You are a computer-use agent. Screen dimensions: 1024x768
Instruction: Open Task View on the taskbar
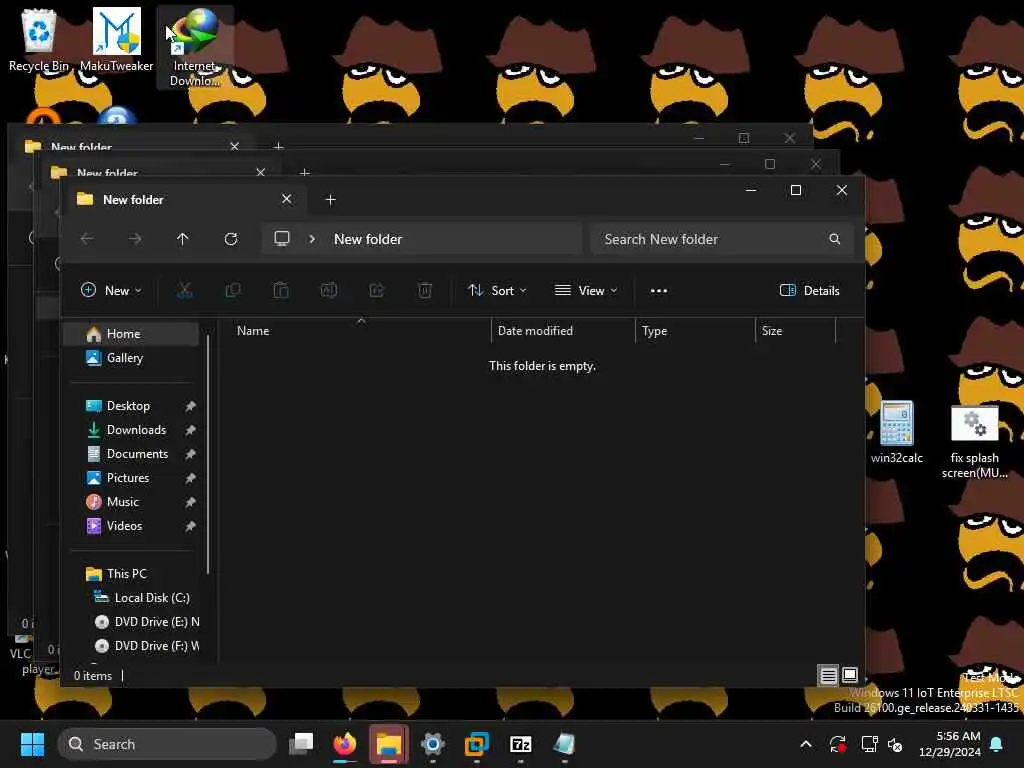pos(301,744)
